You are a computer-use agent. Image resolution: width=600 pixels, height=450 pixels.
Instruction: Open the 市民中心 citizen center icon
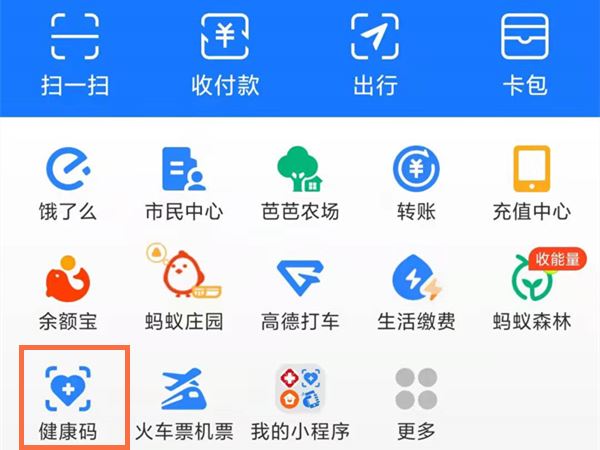tap(184, 169)
